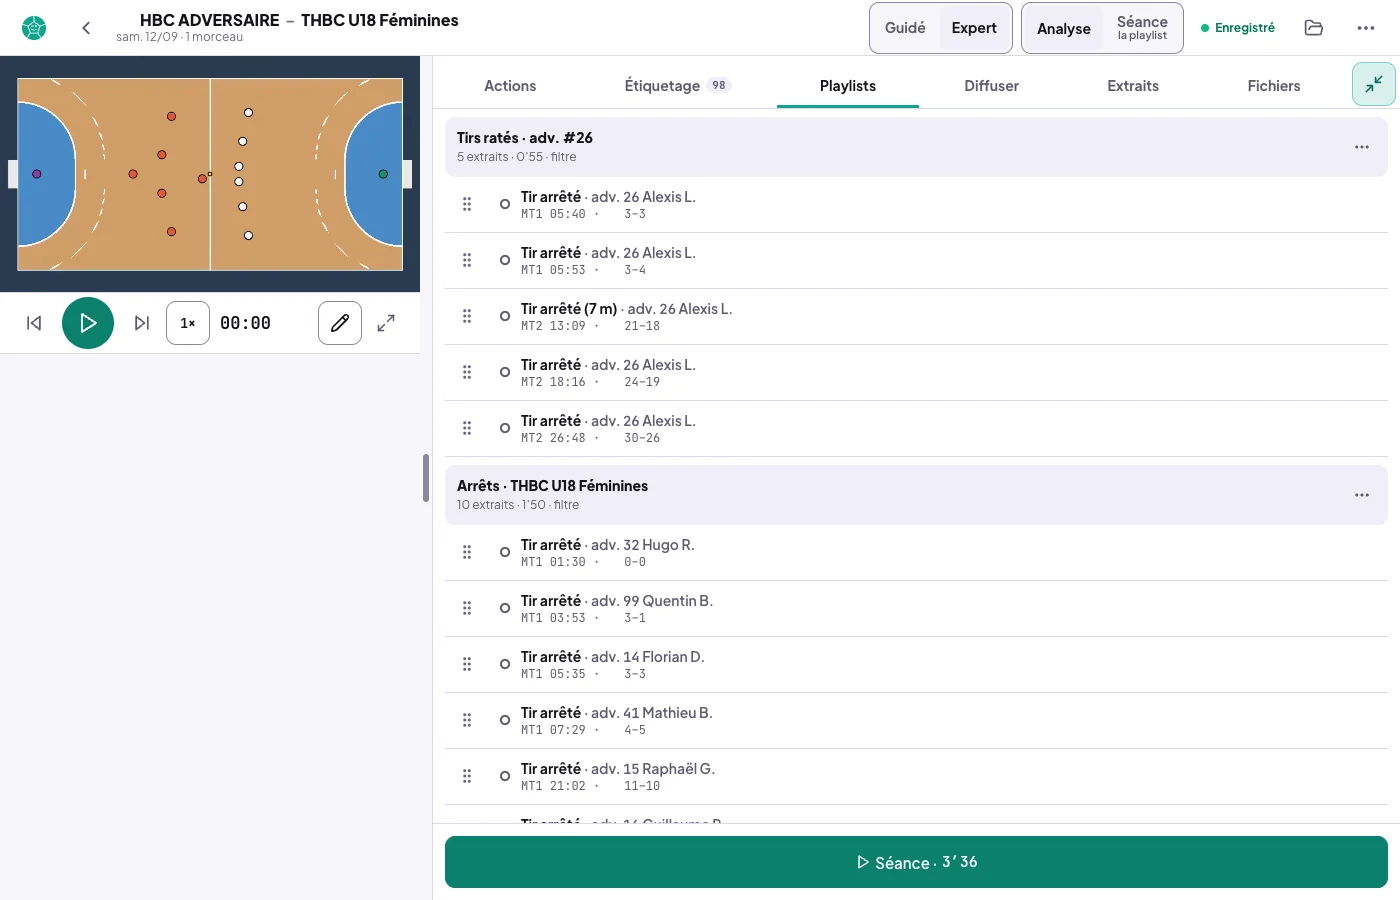Select the radio circle for Quentin B. clip

(505, 608)
